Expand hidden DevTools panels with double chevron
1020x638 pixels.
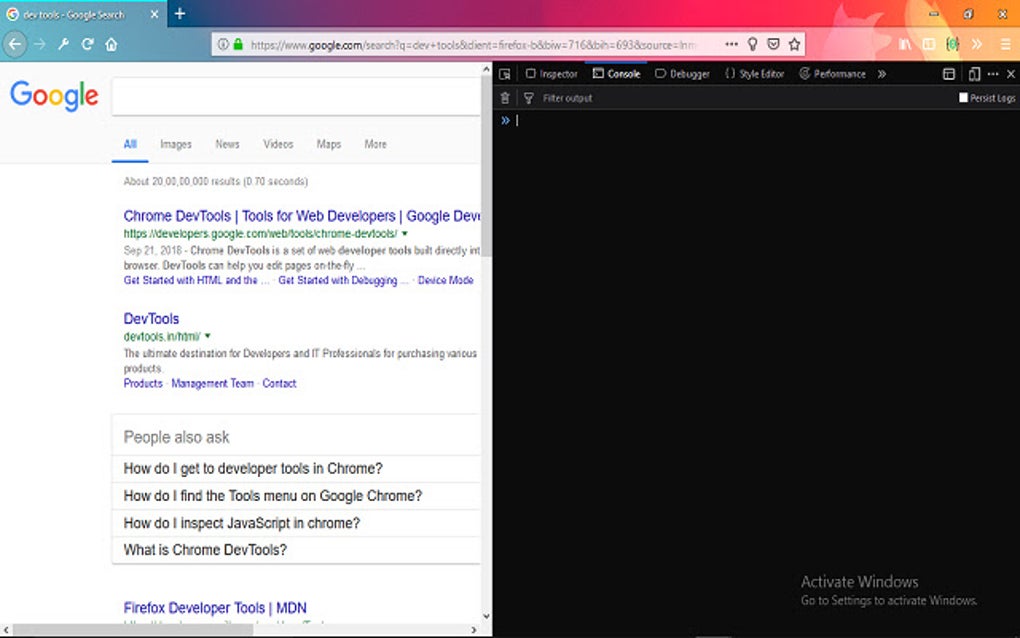882,73
